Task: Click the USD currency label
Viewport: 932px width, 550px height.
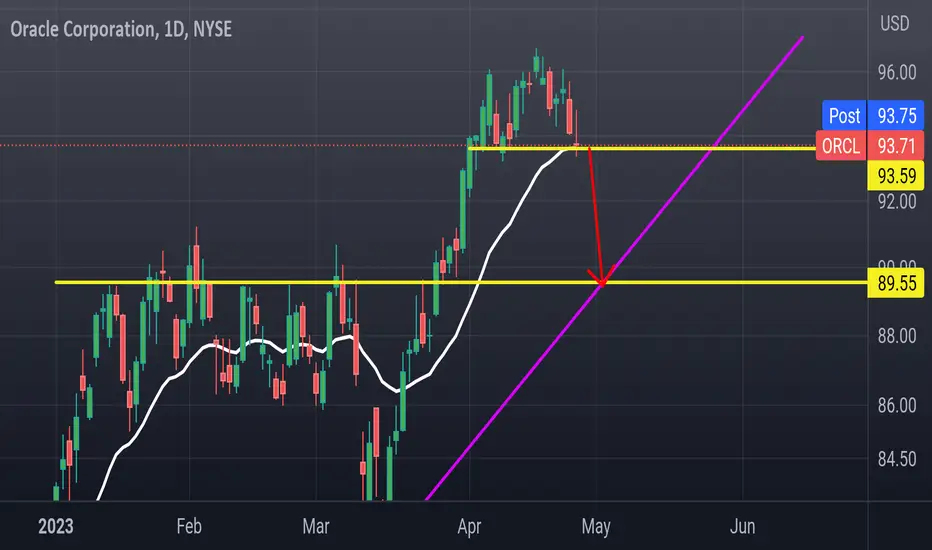Action: [x=895, y=23]
